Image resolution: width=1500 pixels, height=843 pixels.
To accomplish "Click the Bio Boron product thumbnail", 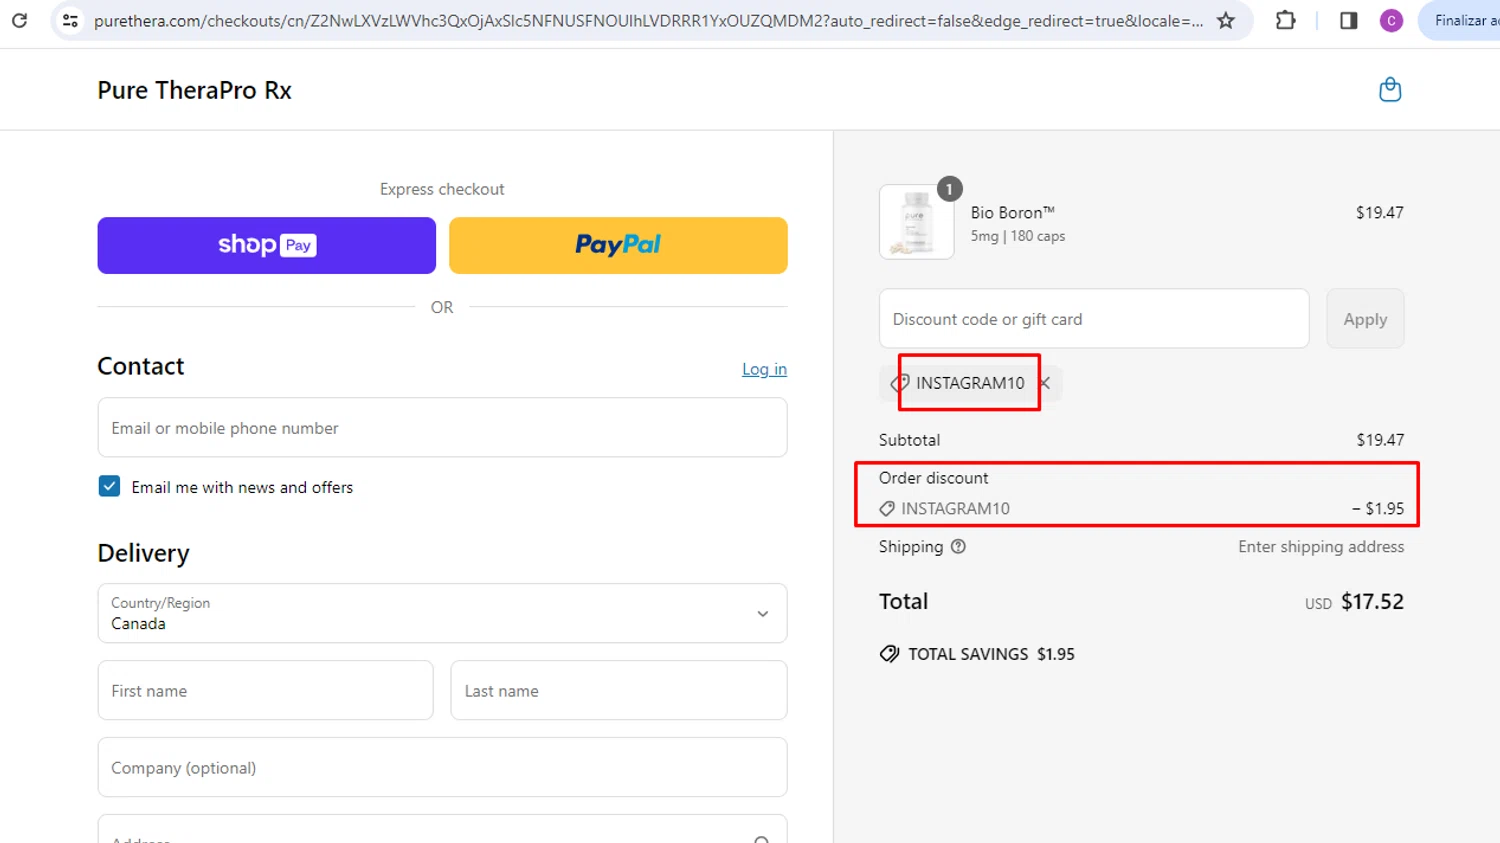I will point(916,222).
